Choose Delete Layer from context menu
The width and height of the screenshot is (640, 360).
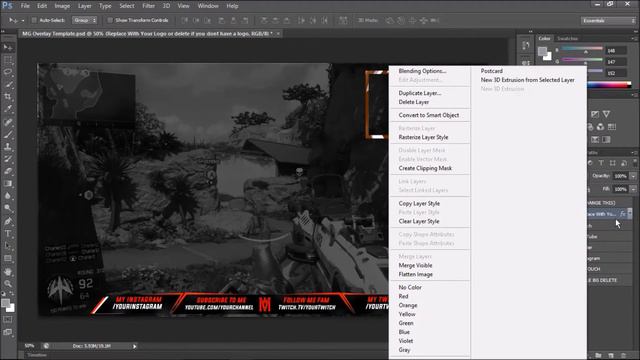click(x=414, y=102)
